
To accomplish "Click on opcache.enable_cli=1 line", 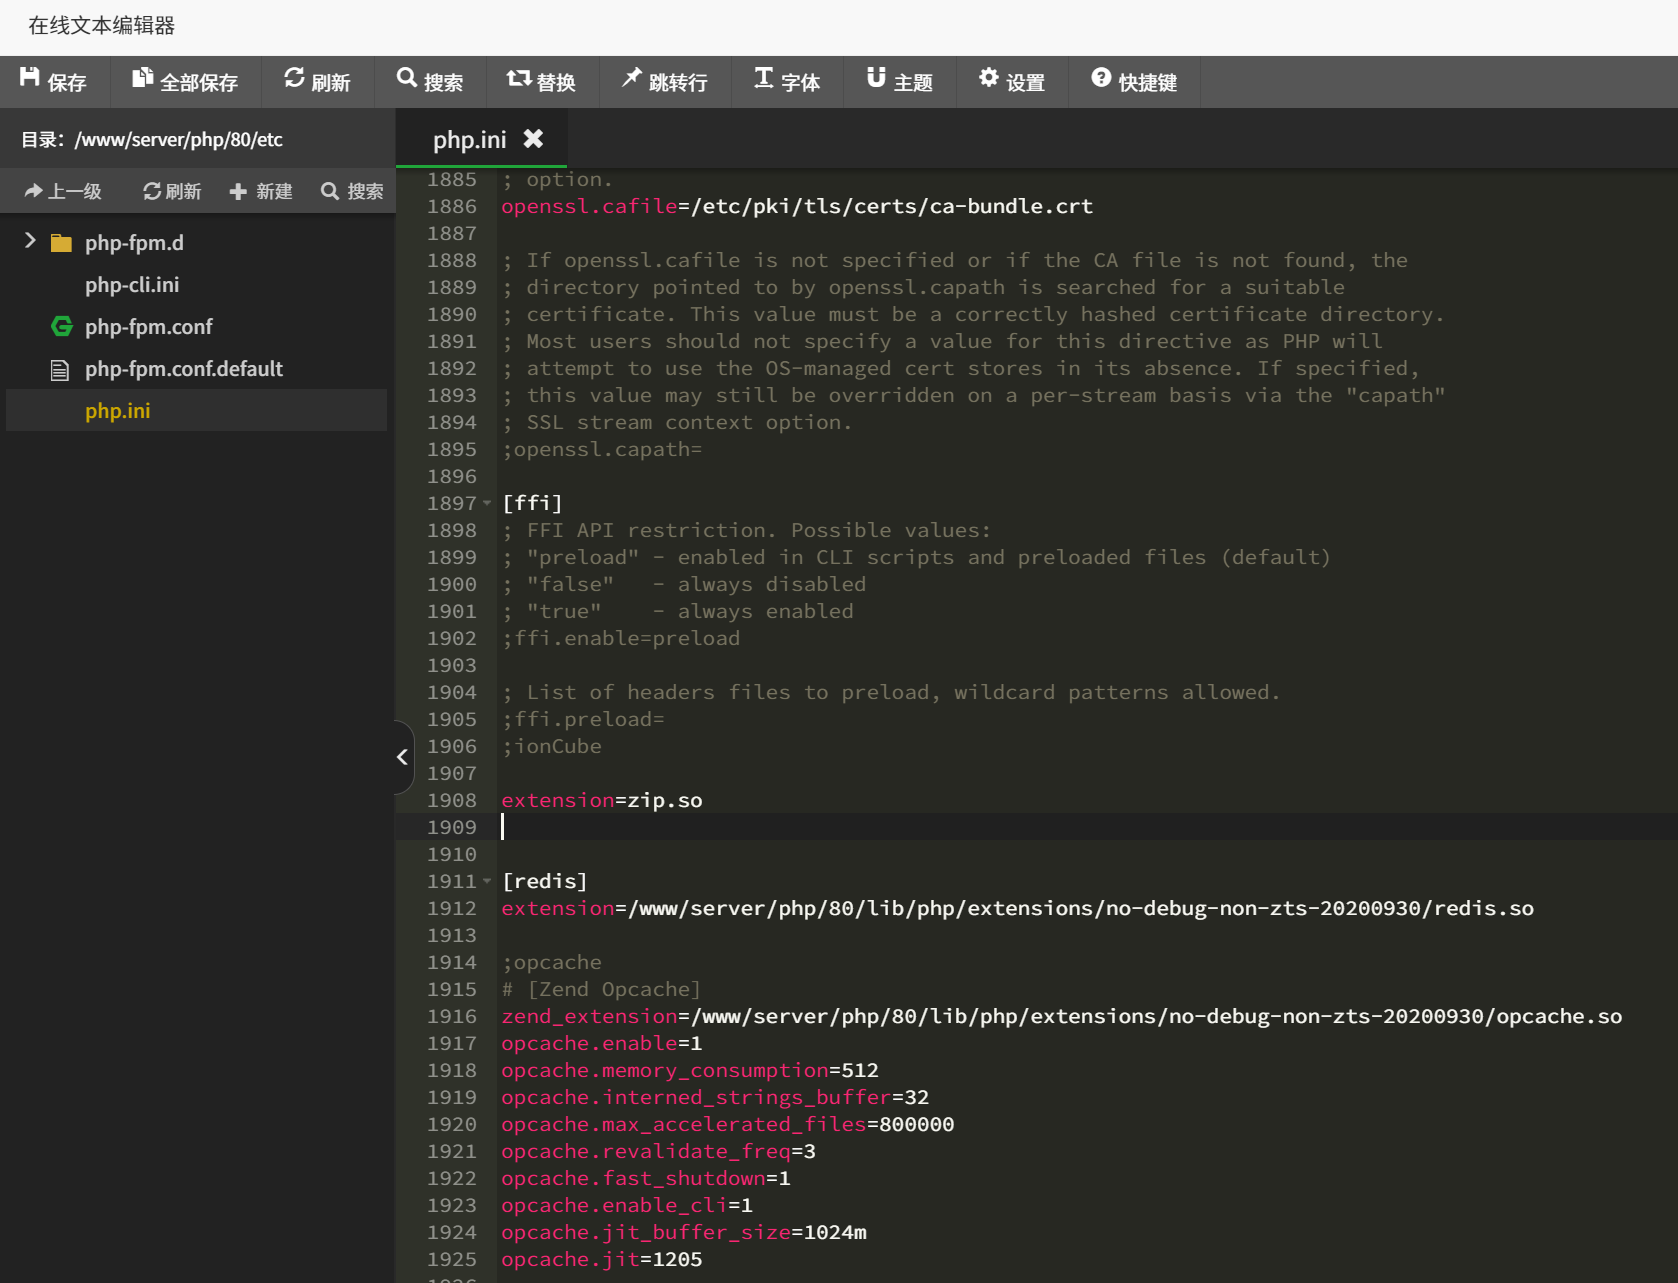I will click(627, 1205).
